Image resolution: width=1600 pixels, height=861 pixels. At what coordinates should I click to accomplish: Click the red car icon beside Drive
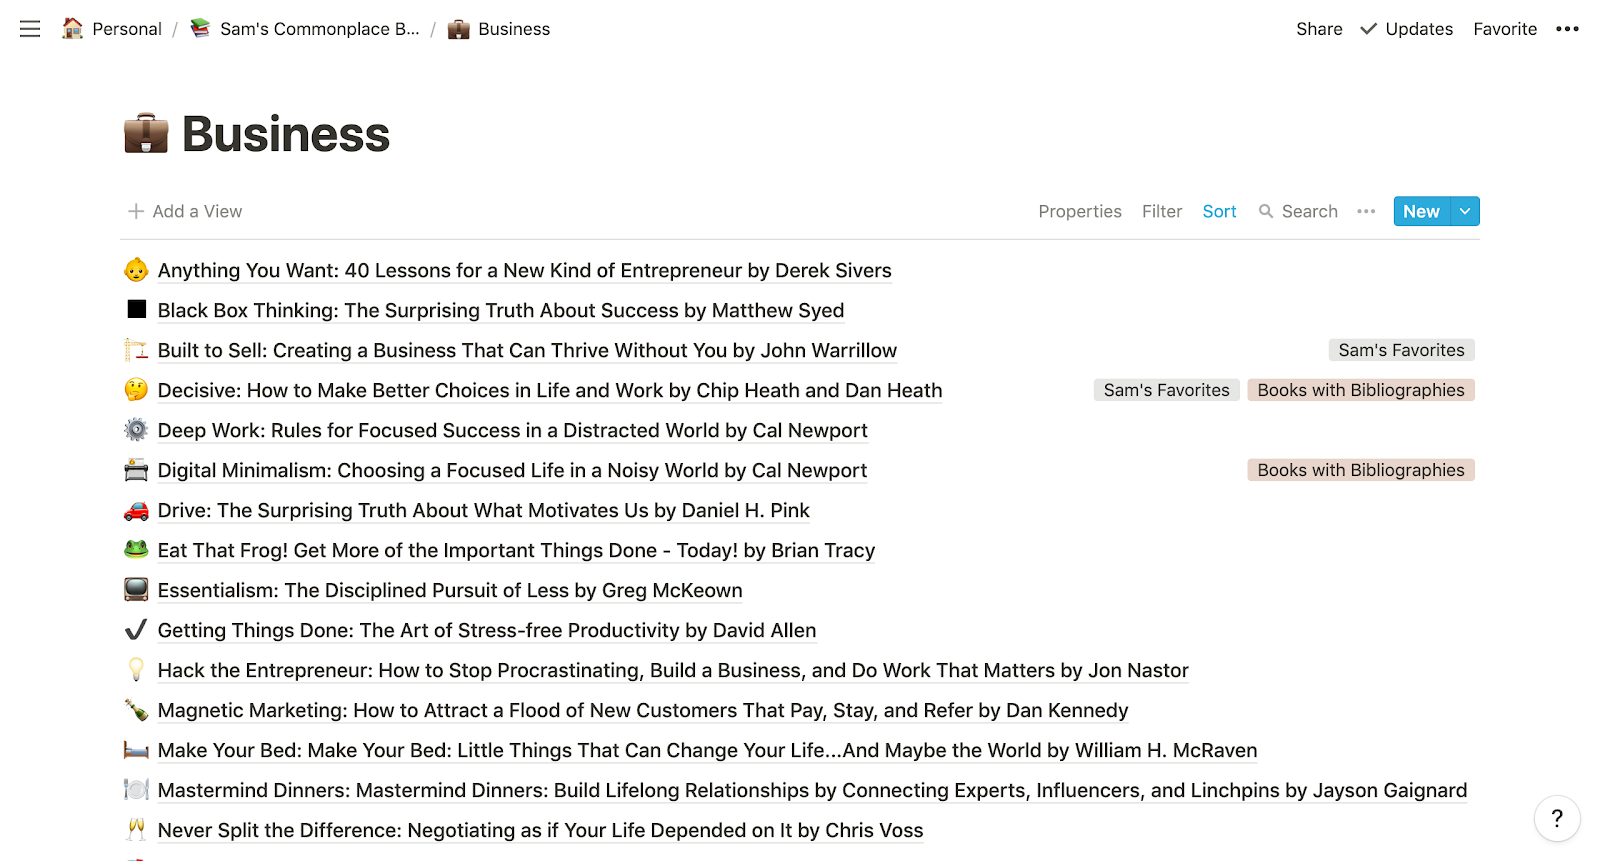tap(136, 511)
